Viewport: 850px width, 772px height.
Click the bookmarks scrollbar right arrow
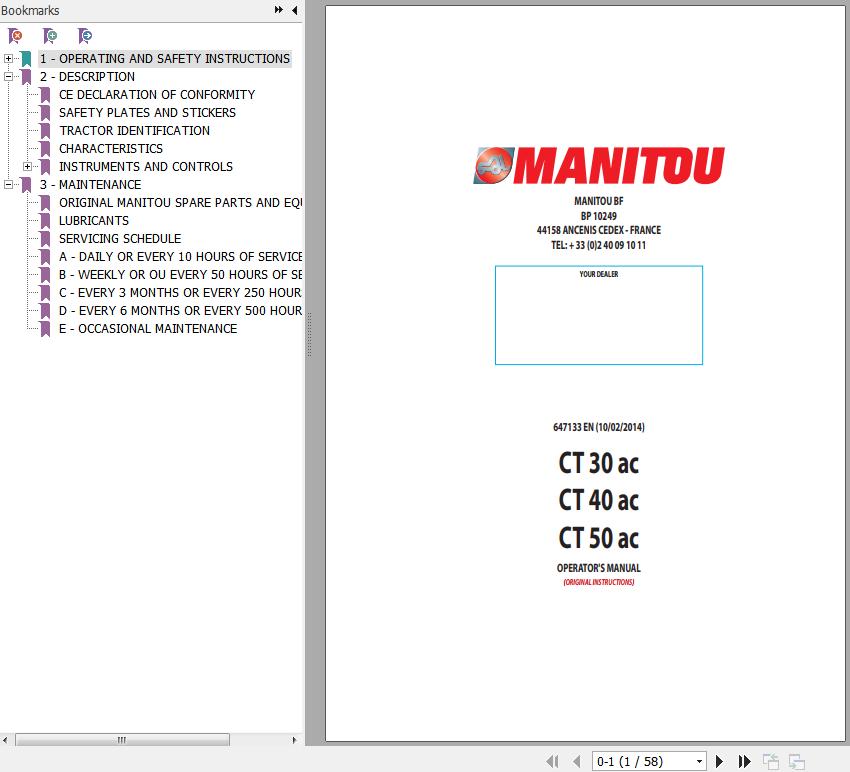coord(294,739)
